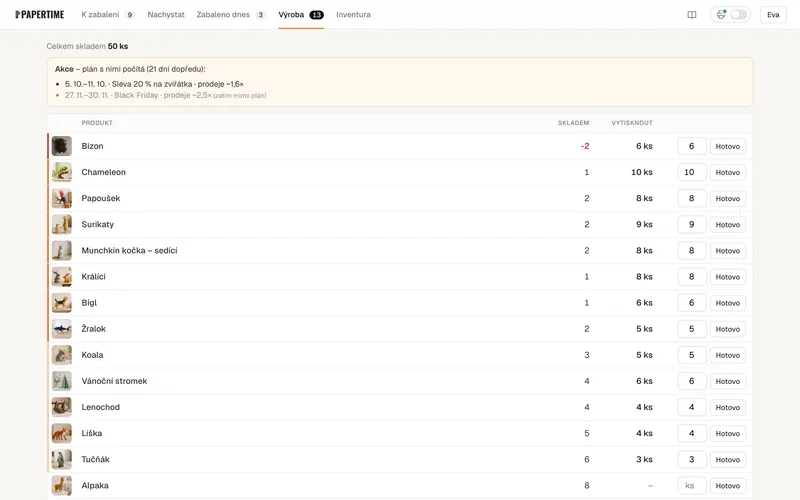Click the PRODUKT column header
Viewport: 800px width, 500px height.
tap(97, 123)
